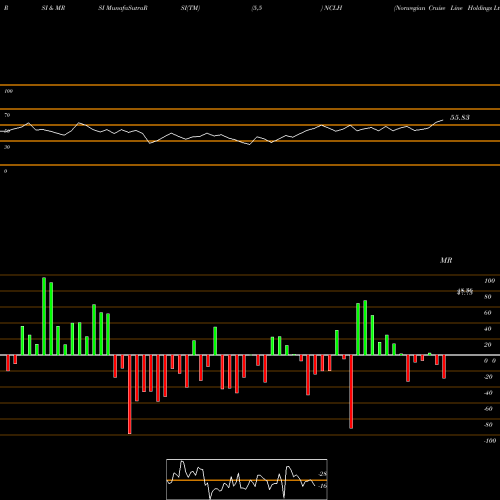The height and width of the screenshot is (500, 500).
Task: Click the longest red MR histogram bar
Action: pos(130,394)
